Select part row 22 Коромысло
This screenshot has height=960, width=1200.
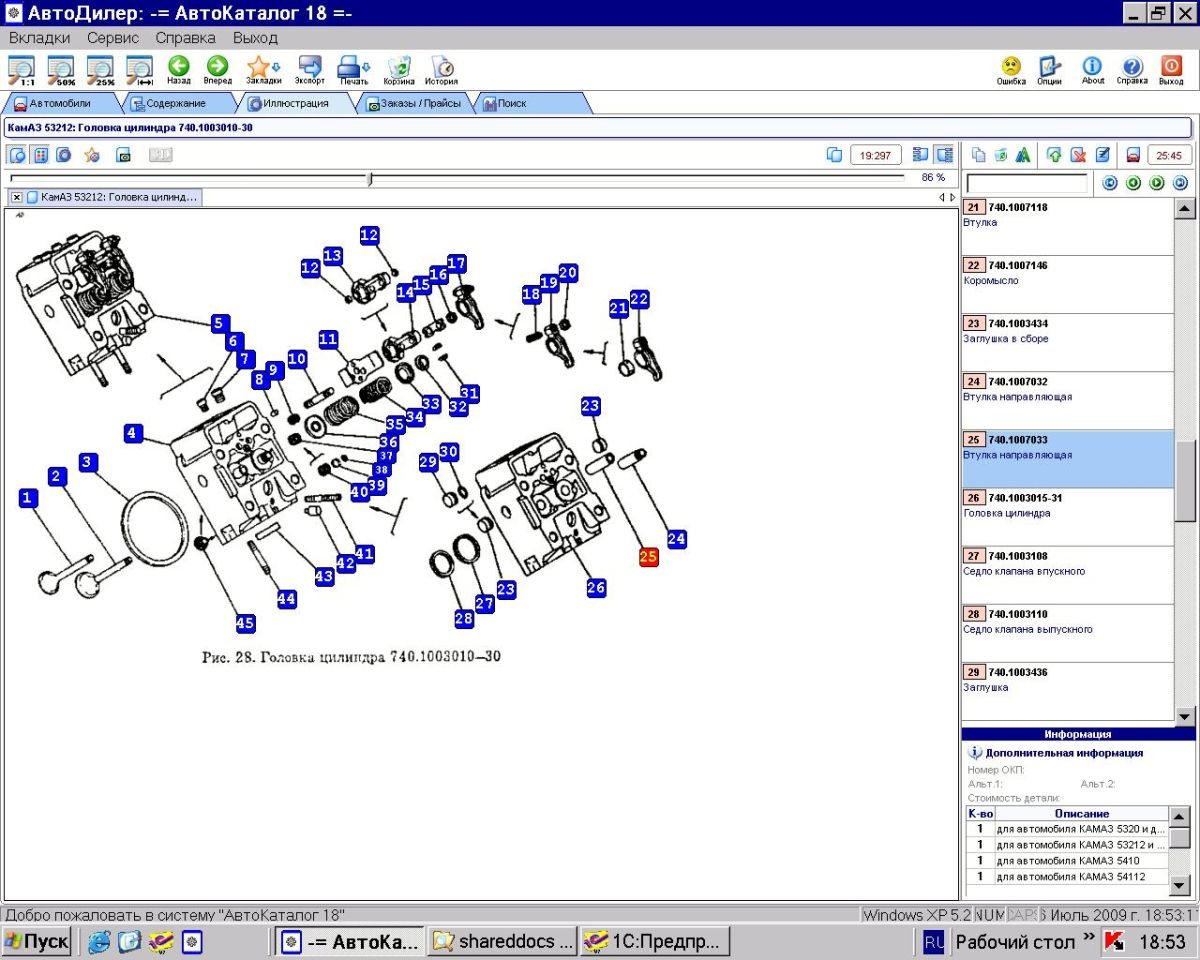click(x=1067, y=285)
